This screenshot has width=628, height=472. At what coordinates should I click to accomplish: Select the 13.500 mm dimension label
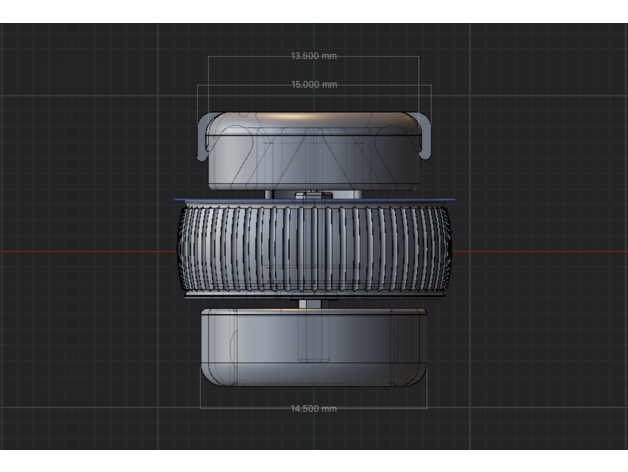[313, 56]
